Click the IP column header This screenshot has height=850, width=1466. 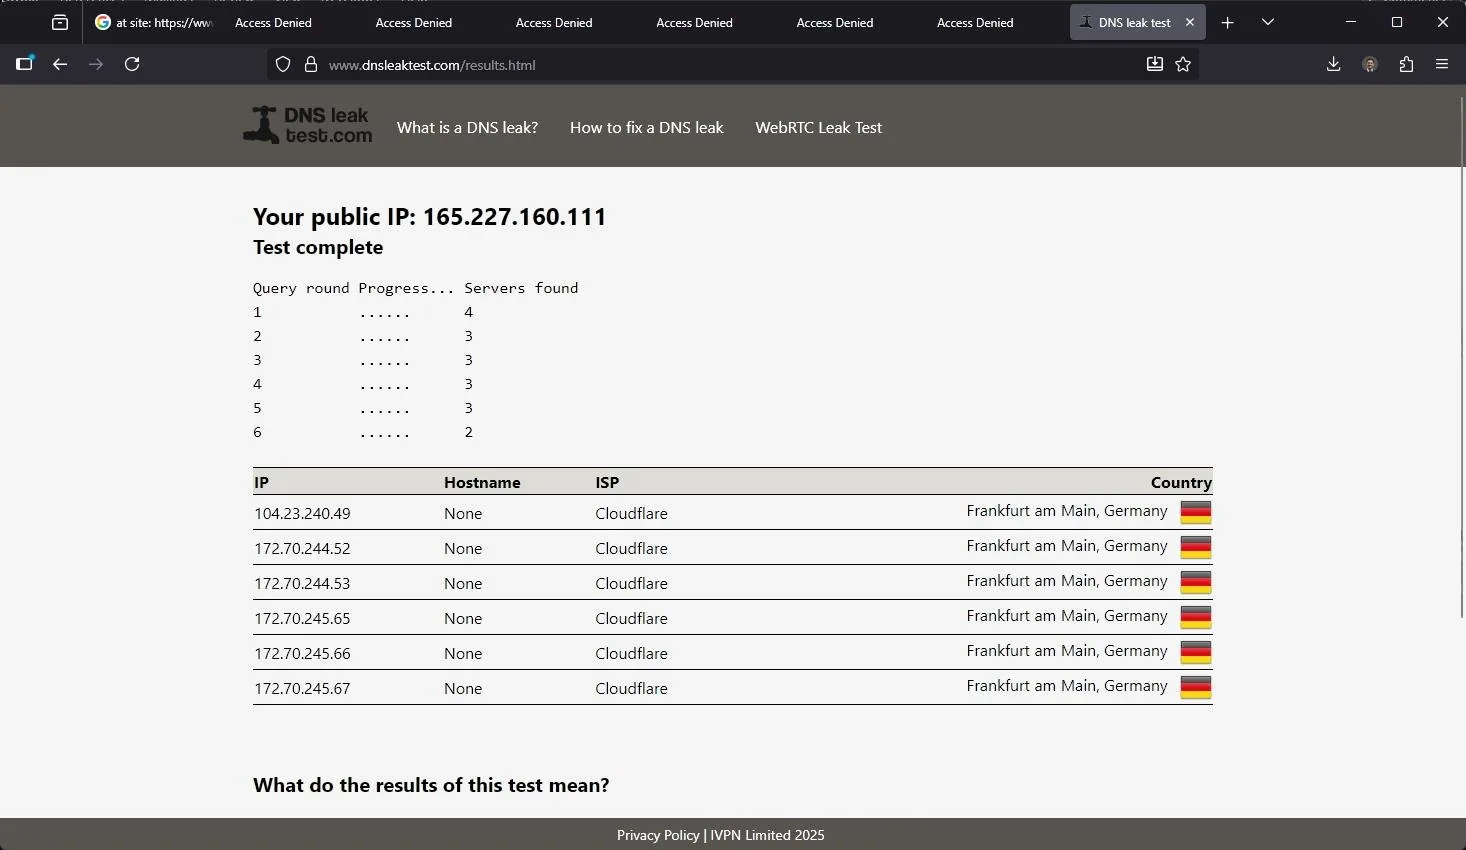(x=261, y=482)
